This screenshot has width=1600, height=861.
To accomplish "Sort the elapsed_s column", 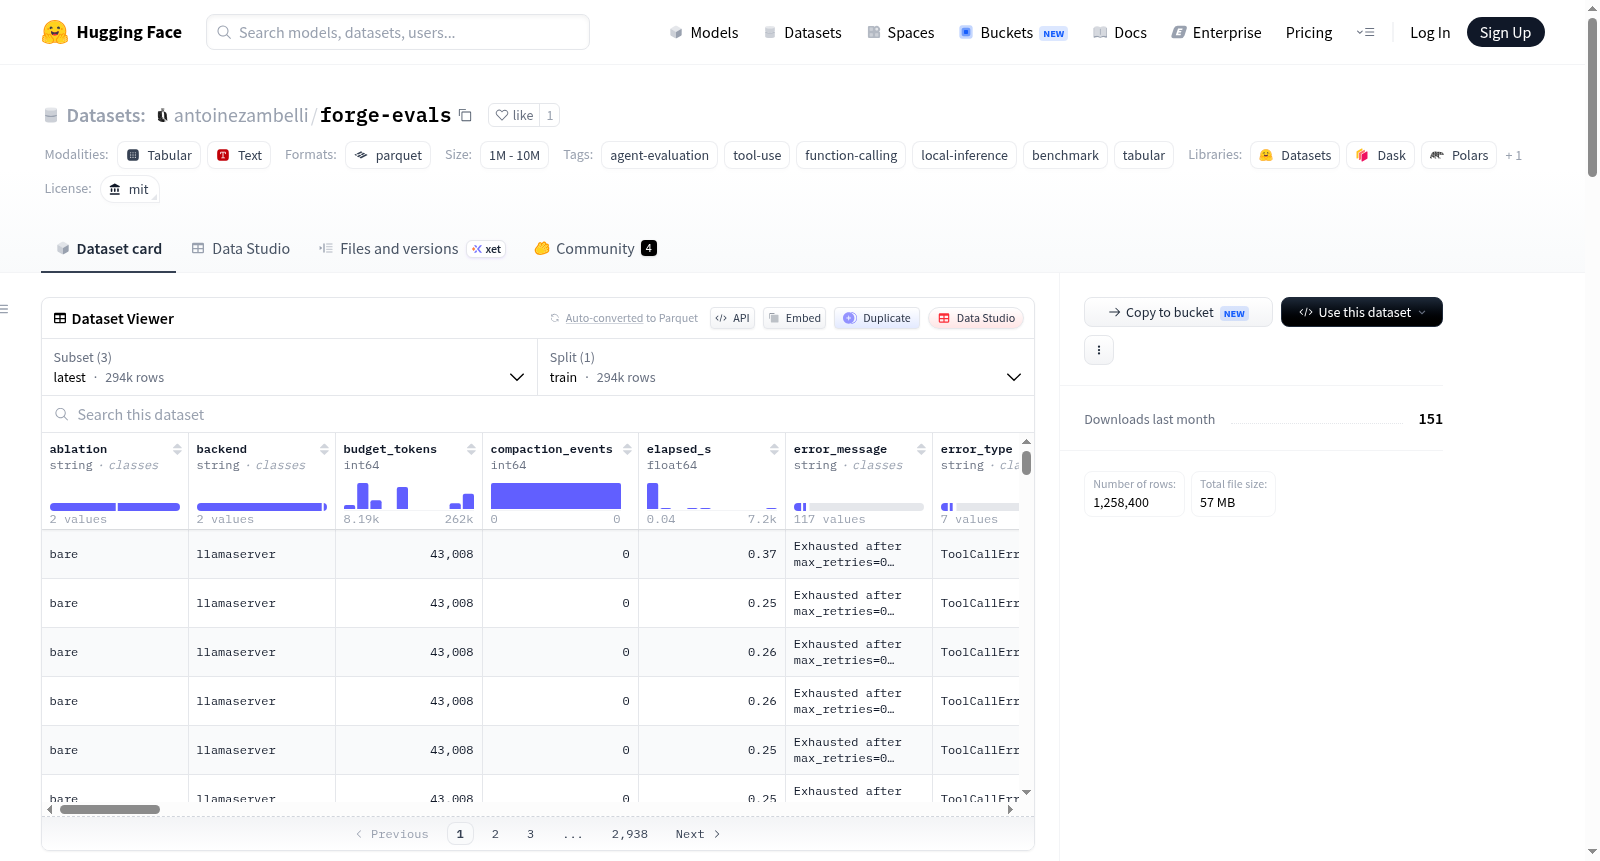I will point(774,449).
